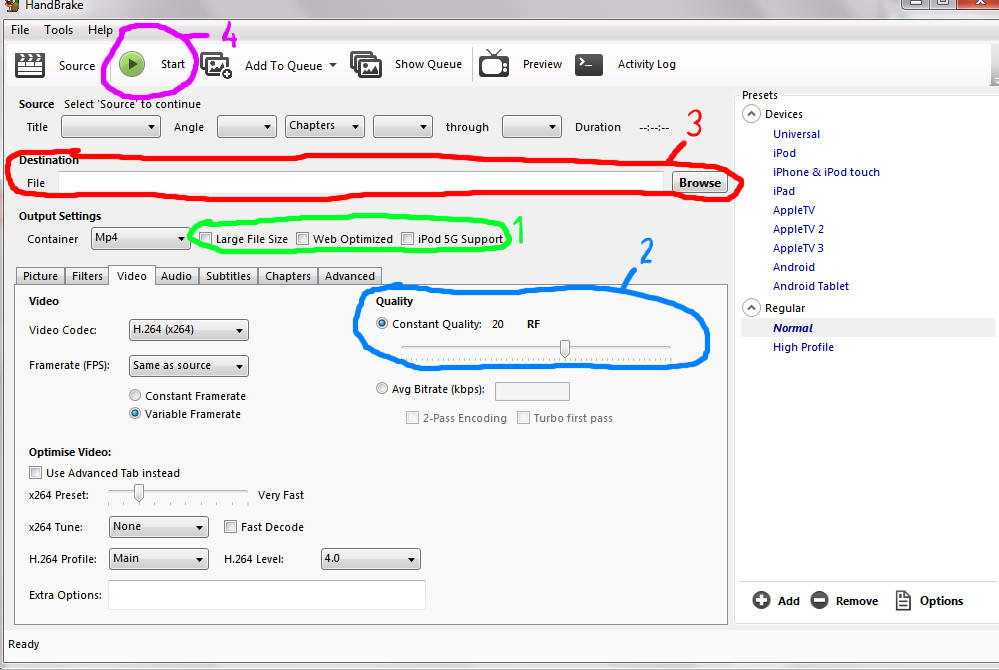Open the Add To Queue dropdown arrow
Image resolution: width=999 pixels, height=670 pixels.
tap(333, 65)
